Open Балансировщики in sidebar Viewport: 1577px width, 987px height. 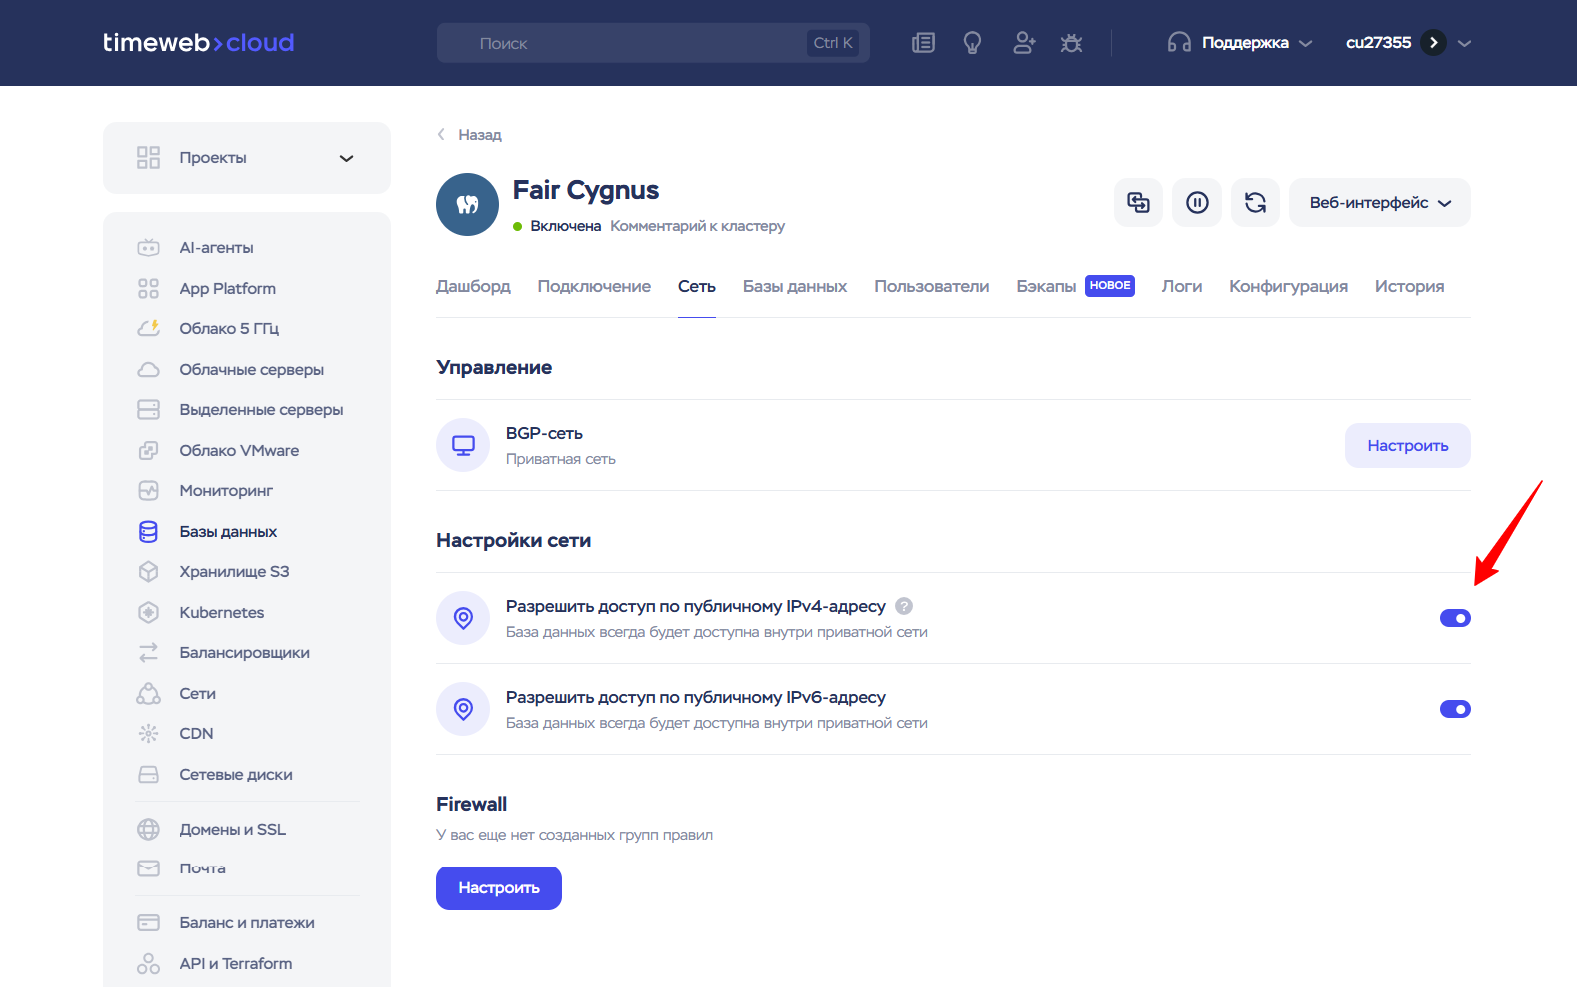pos(244,653)
